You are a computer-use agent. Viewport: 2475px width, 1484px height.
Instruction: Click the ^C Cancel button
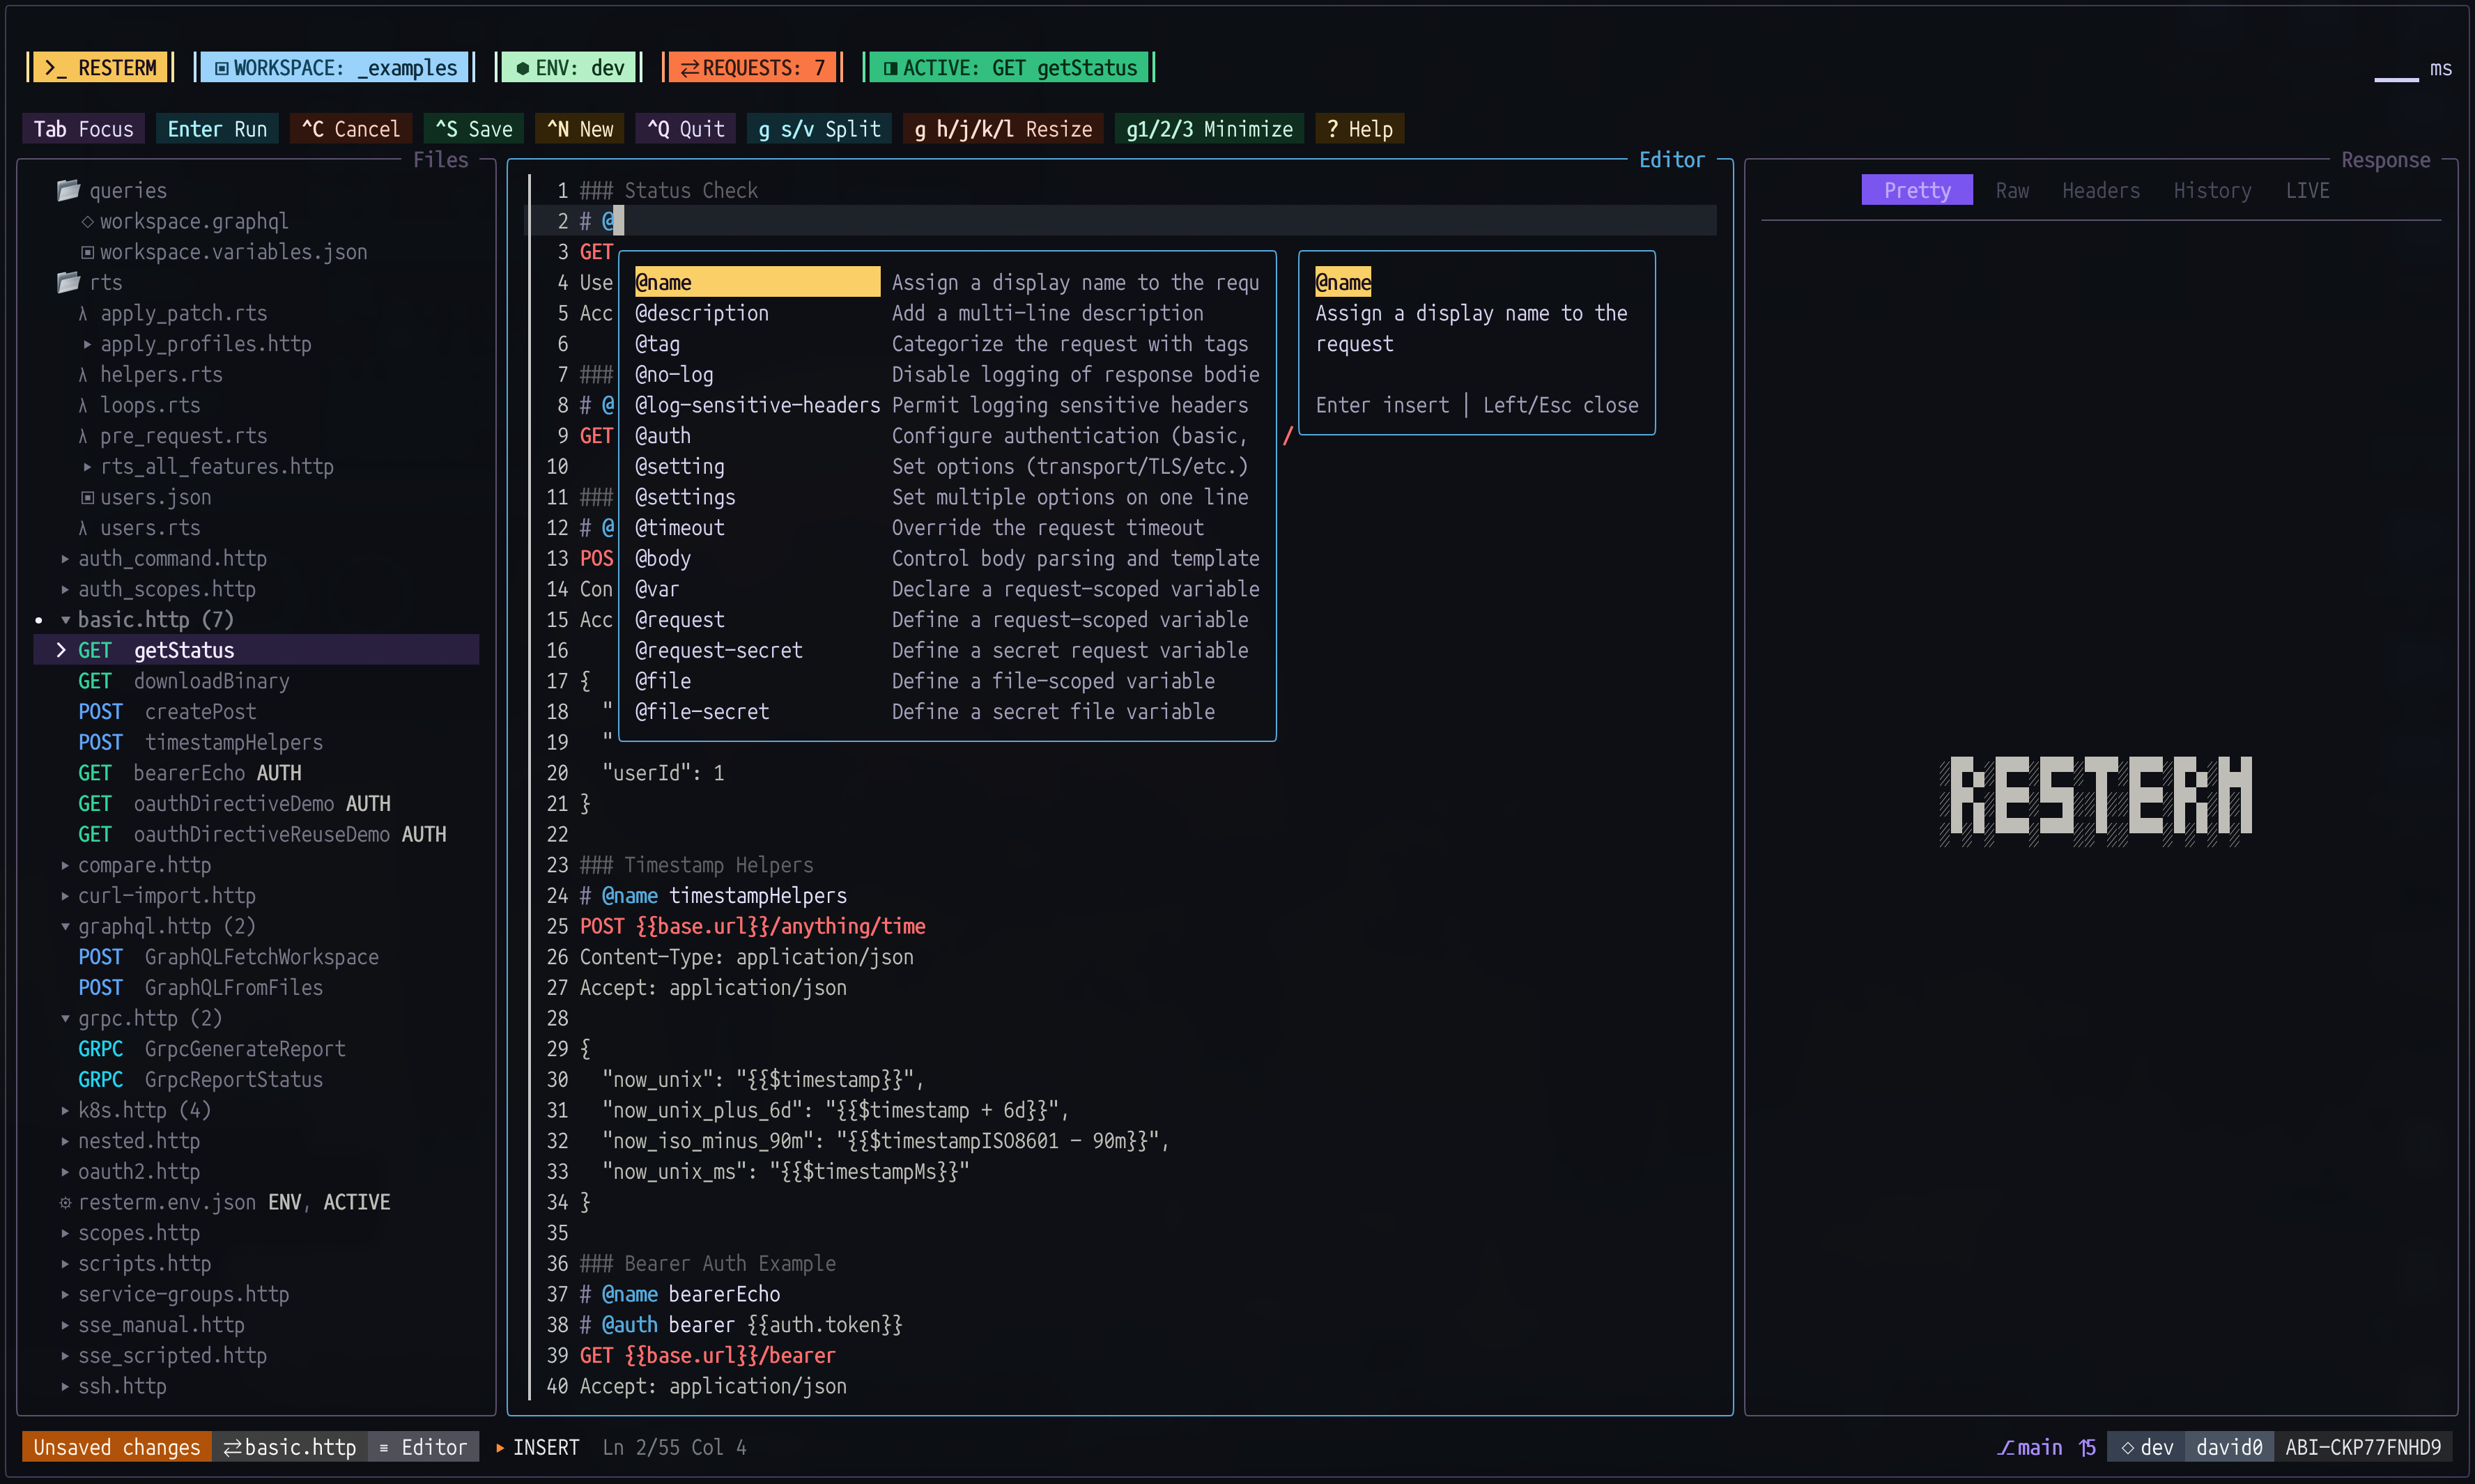tap(350, 129)
